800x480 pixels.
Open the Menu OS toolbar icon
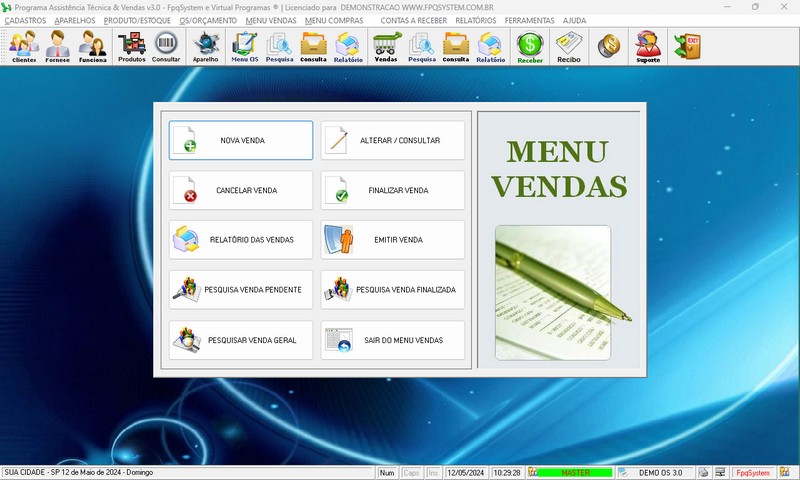click(244, 46)
